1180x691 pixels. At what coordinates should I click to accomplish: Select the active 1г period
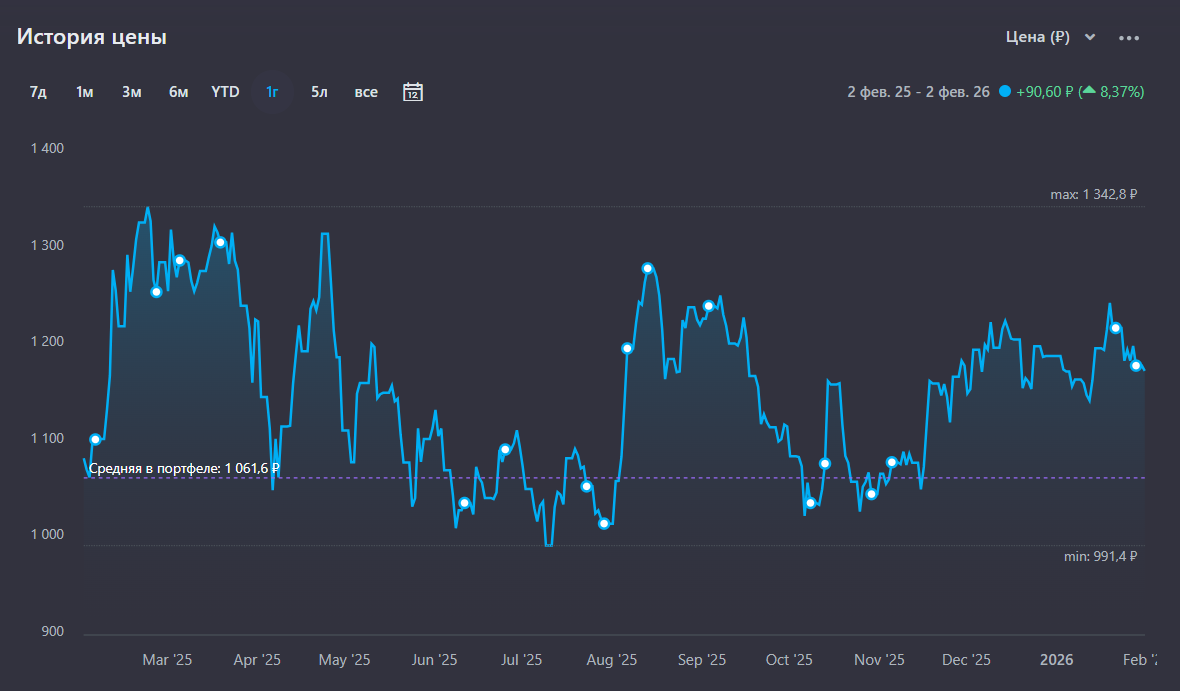click(x=272, y=92)
